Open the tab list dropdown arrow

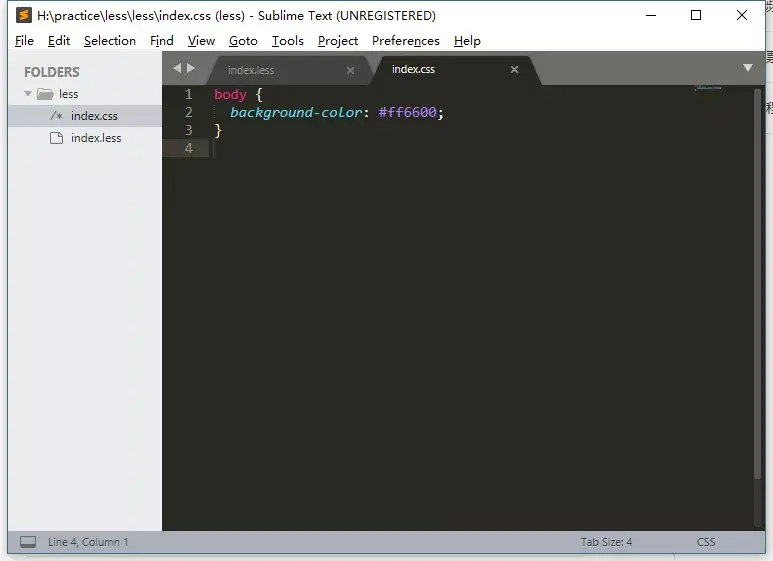click(747, 68)
